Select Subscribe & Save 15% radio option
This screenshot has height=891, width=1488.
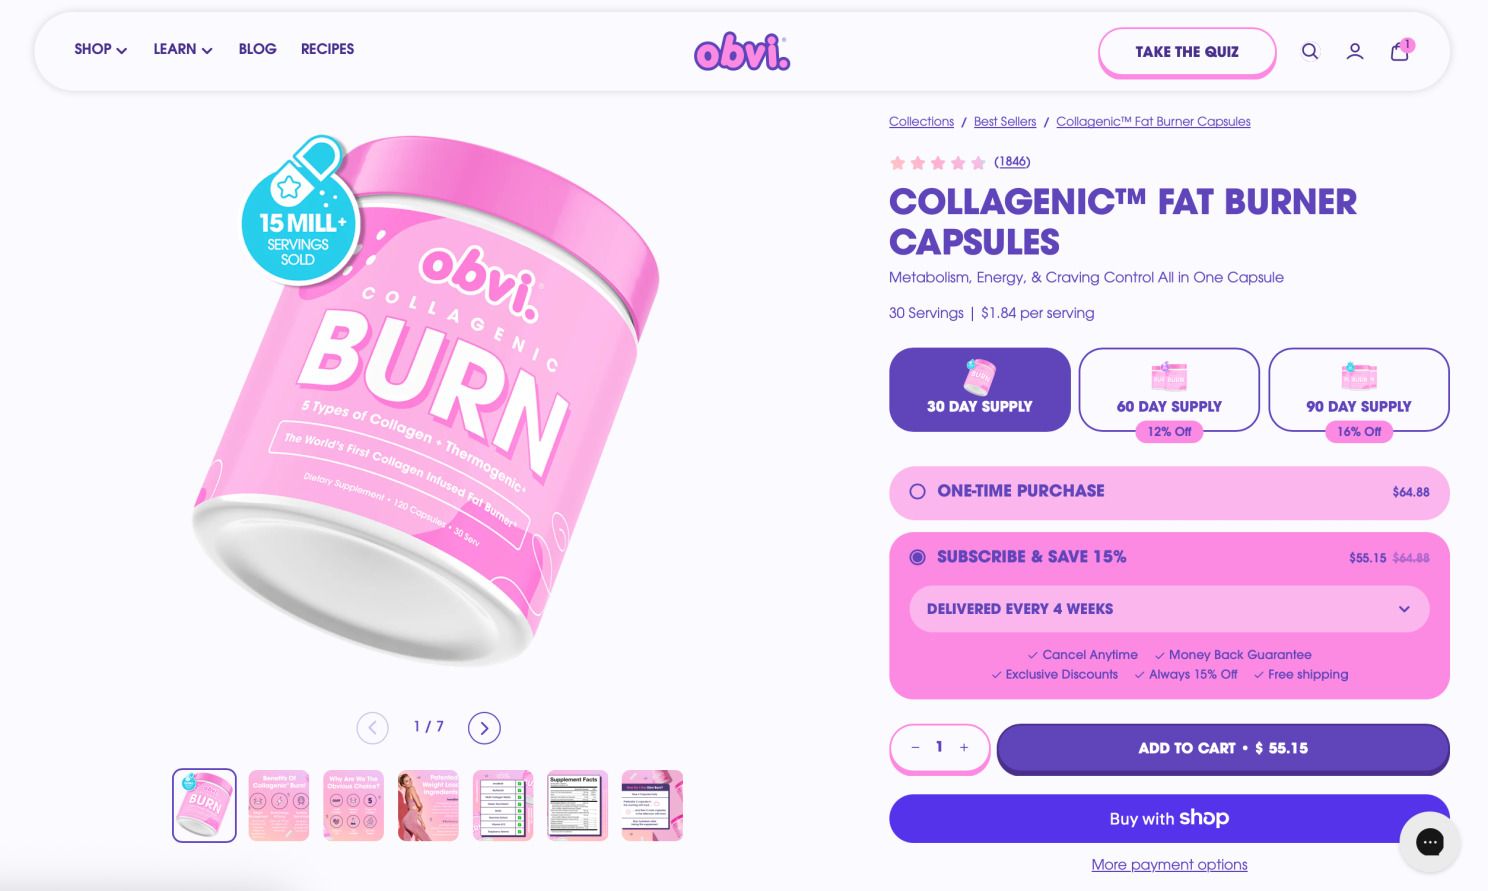pyautogui.click(x=917, y=557)
